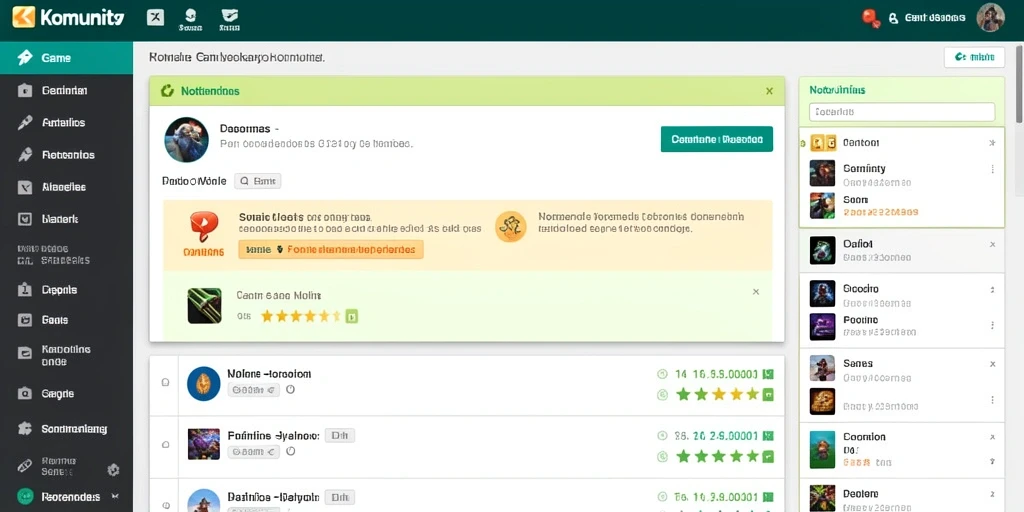The width and height of the screenshot is (1024, 512).
Task: Open the user avatar in top-right corner
Action: 990,18
